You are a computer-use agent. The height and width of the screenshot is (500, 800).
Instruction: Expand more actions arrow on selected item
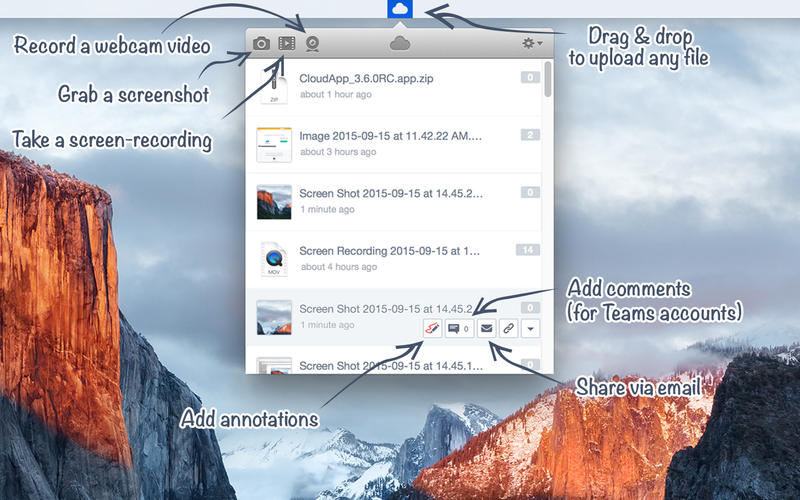click(x=531, y=328)
